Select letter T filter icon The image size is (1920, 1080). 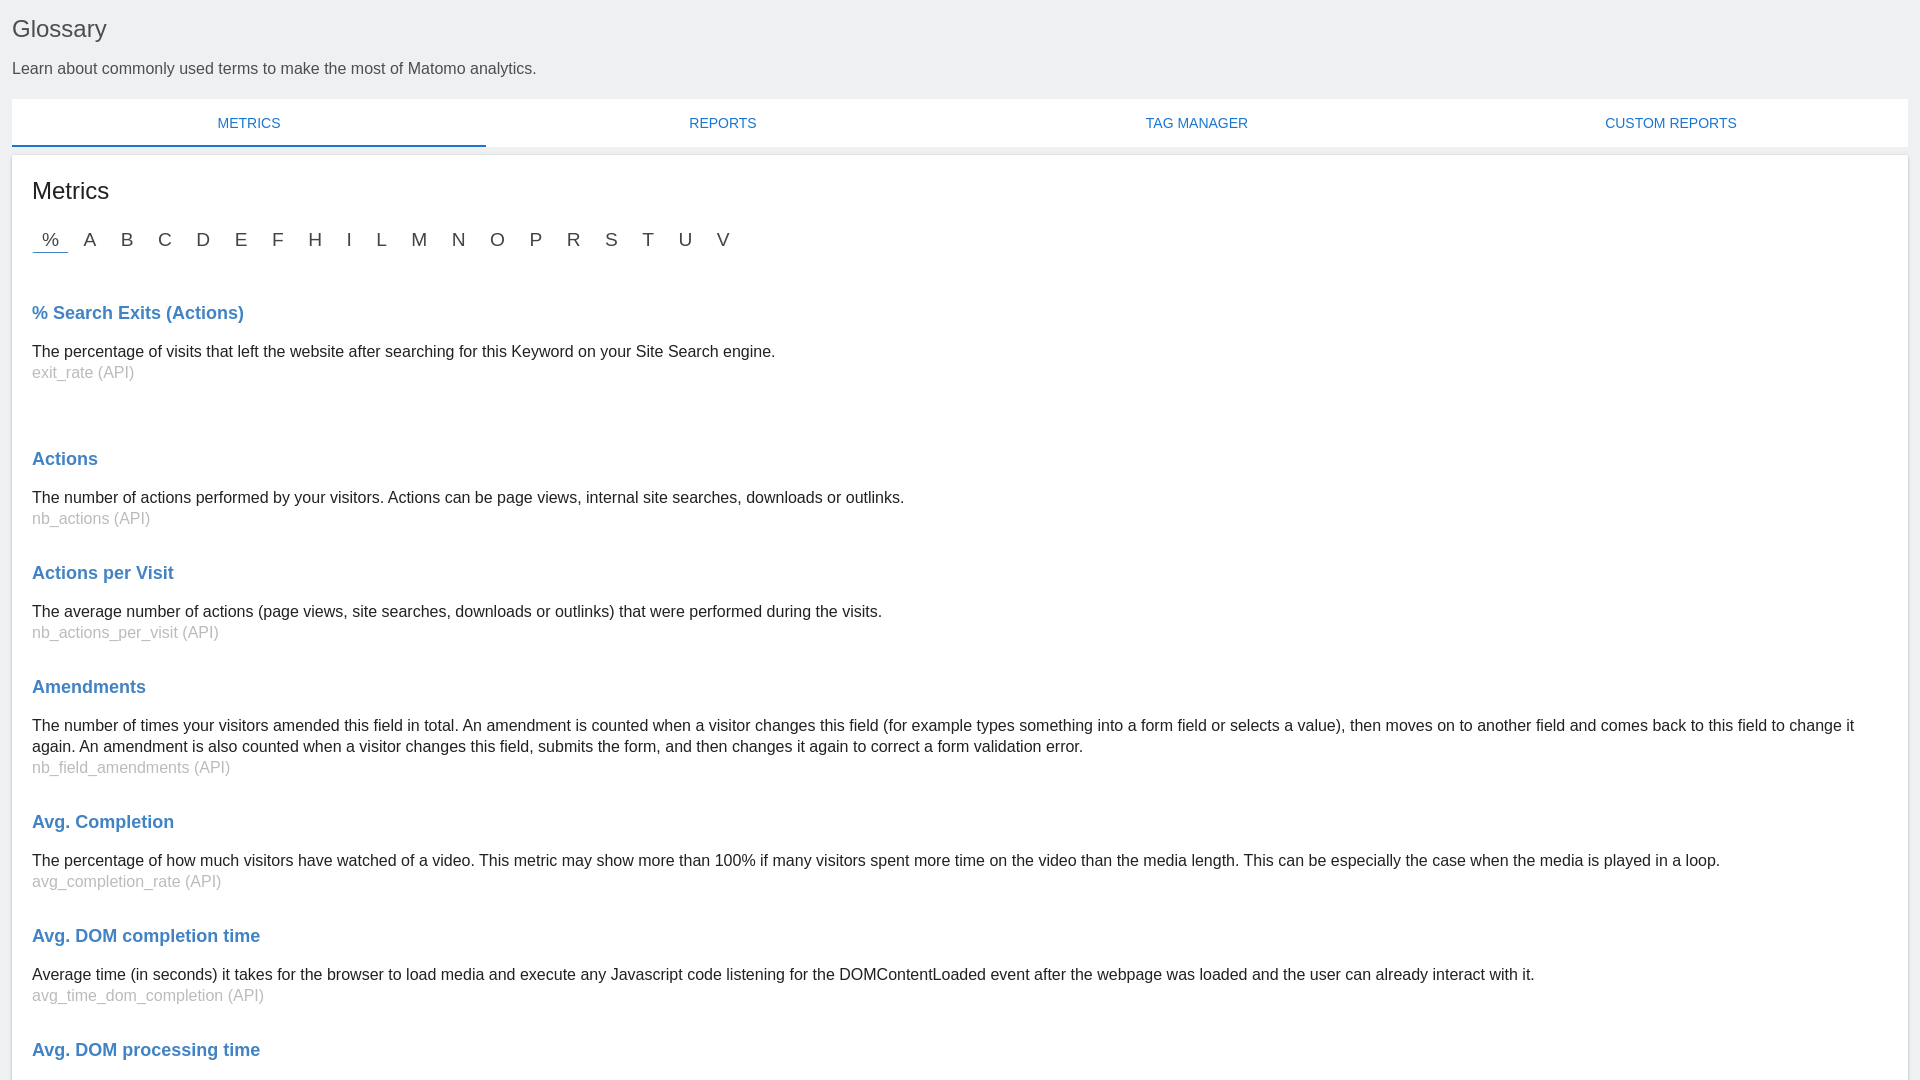[649, 240]
